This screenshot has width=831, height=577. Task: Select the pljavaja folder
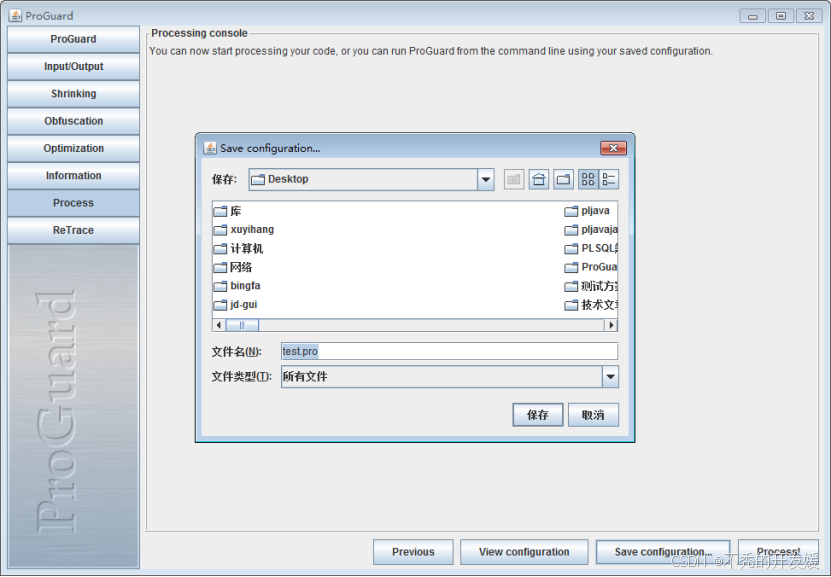pyautogui.click(x=591, y=230)
